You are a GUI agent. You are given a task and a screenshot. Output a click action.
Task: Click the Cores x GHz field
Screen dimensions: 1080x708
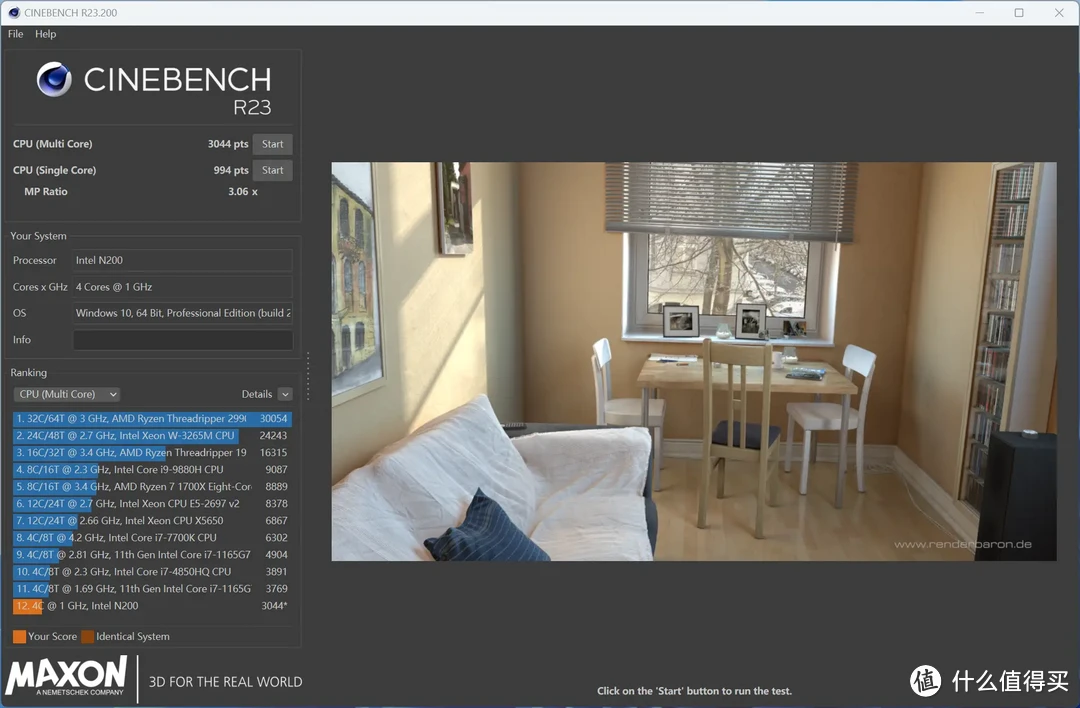183,287
